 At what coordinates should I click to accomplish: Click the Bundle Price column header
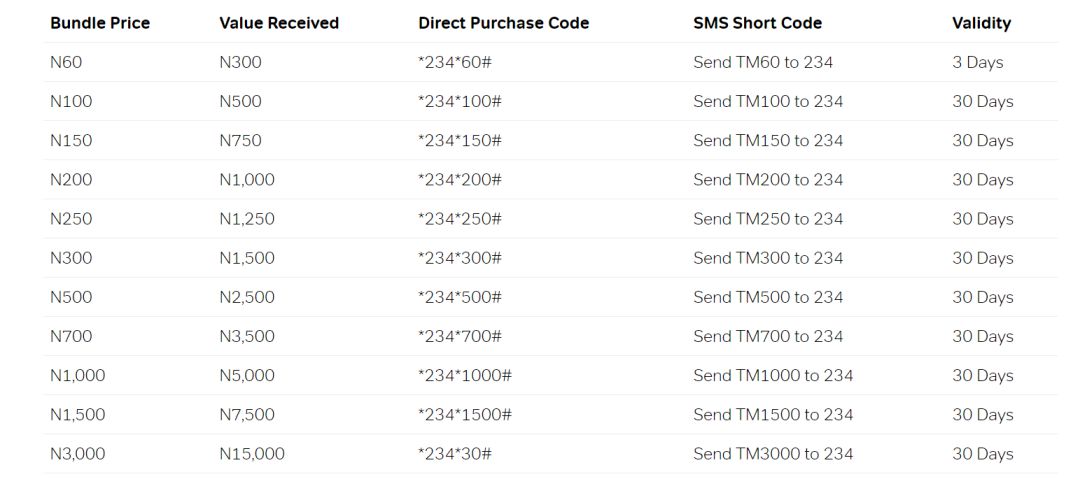(x=100, y=23)
